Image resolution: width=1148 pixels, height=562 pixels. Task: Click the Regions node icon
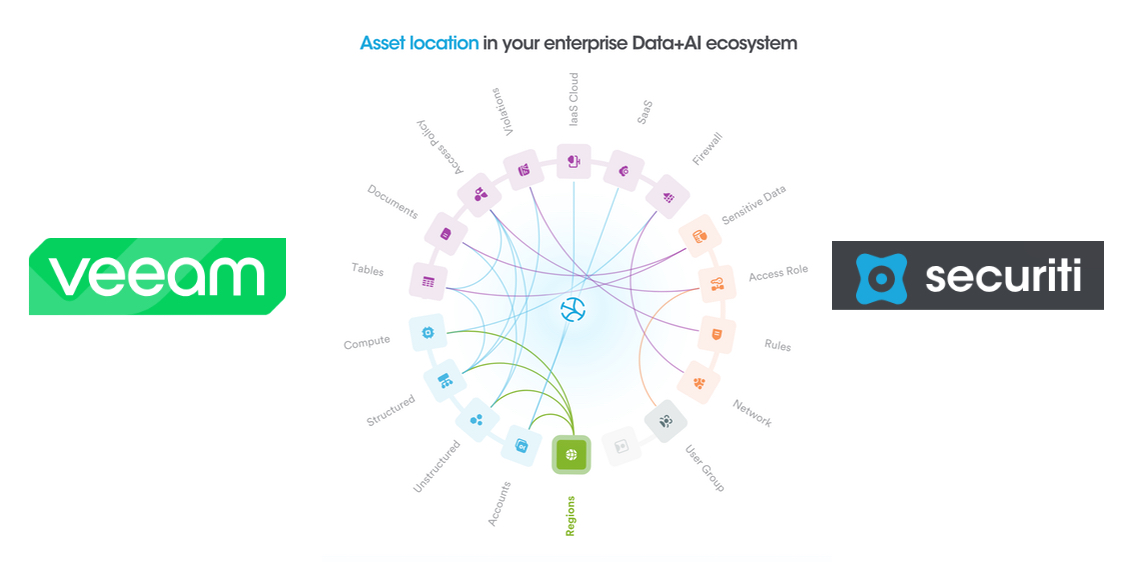[572, 454]
